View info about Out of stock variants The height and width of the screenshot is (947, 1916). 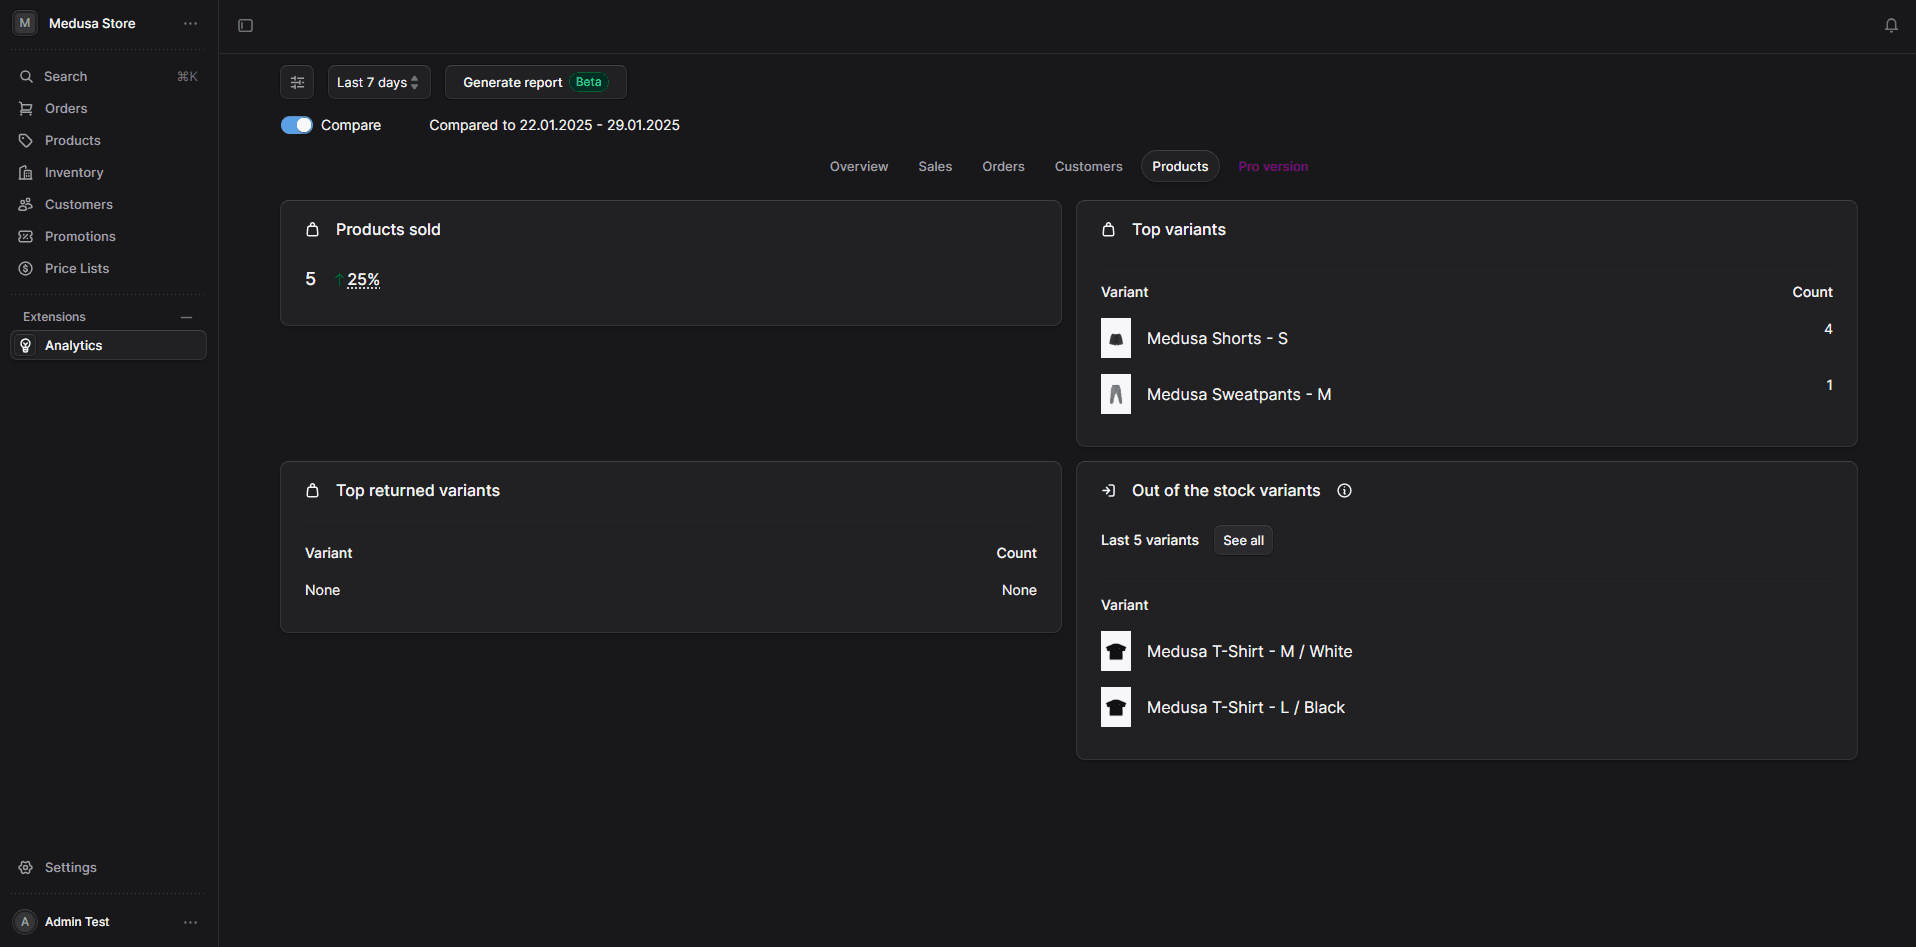[x=1344, y=490]
